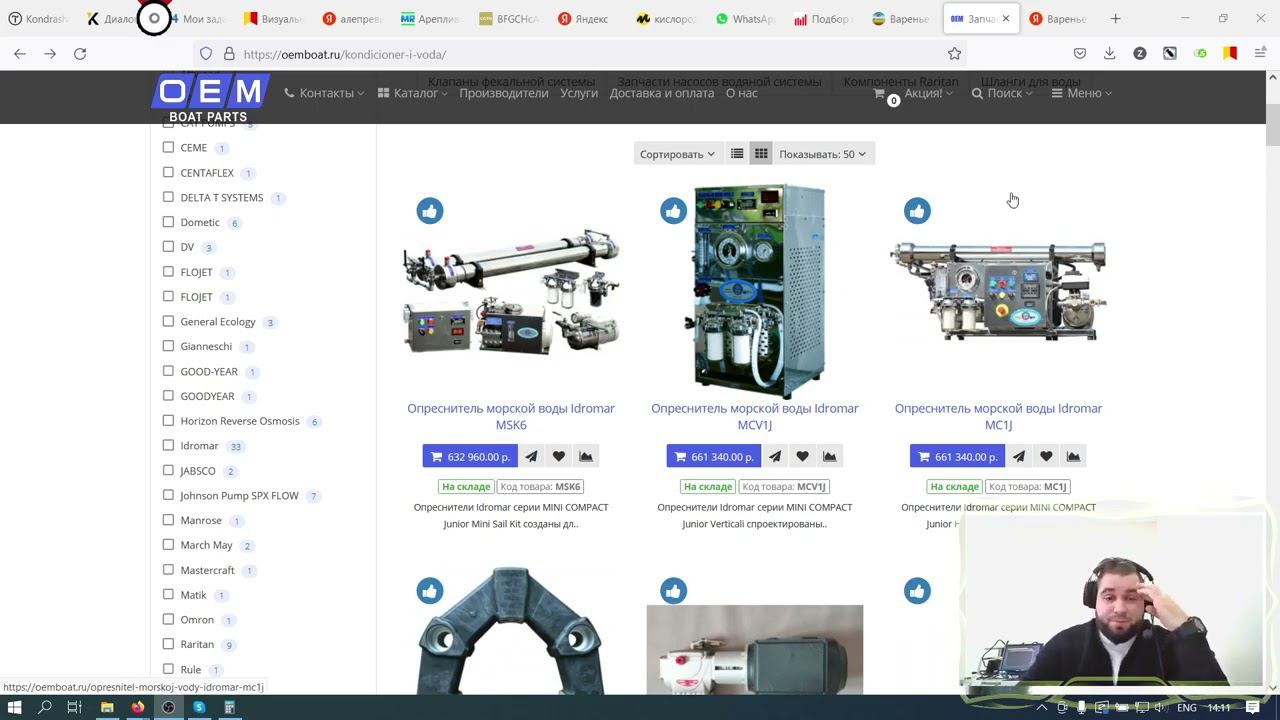This screenshot has height=720, width=1280.
Task: Click the price button for Idromar MCV1J
Action: click(x=714, y=456)
